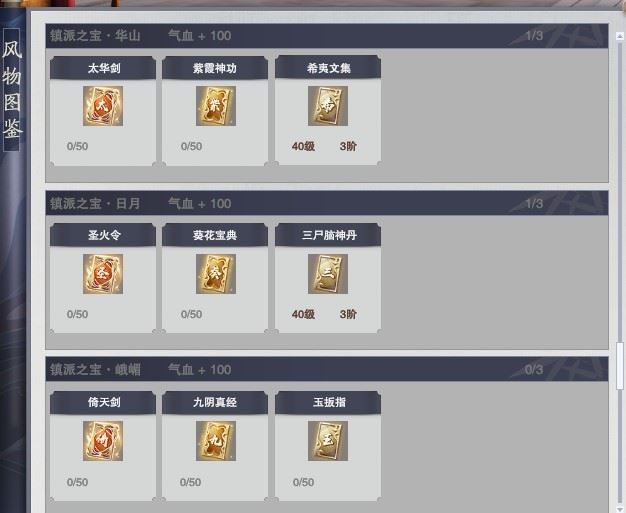Select the 紫霞神功 golden card icon
Screen dimensions: 626x513
(x=216, y=106)
